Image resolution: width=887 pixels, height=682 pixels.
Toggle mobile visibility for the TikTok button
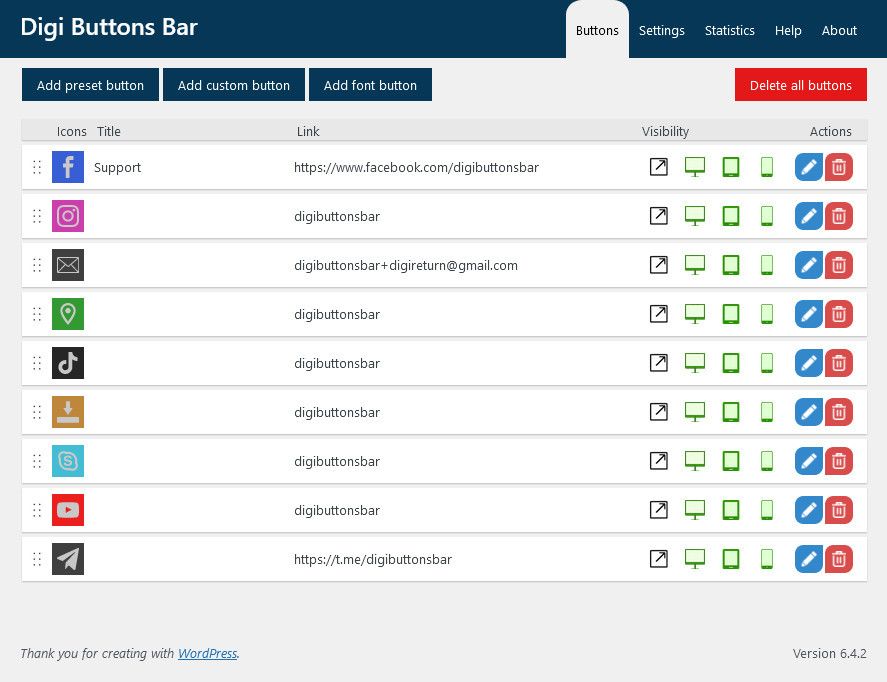coord(767,363)
